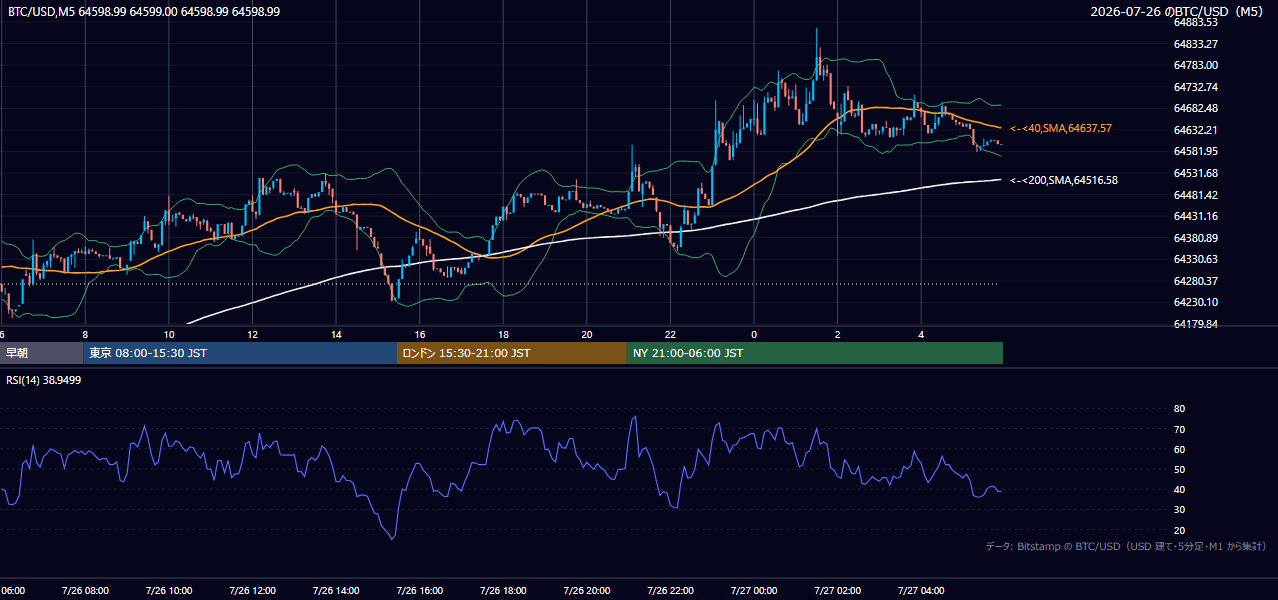Click price axis value 64883.53
This screenshot has width=1278, height=600.
click(1195, 22)
